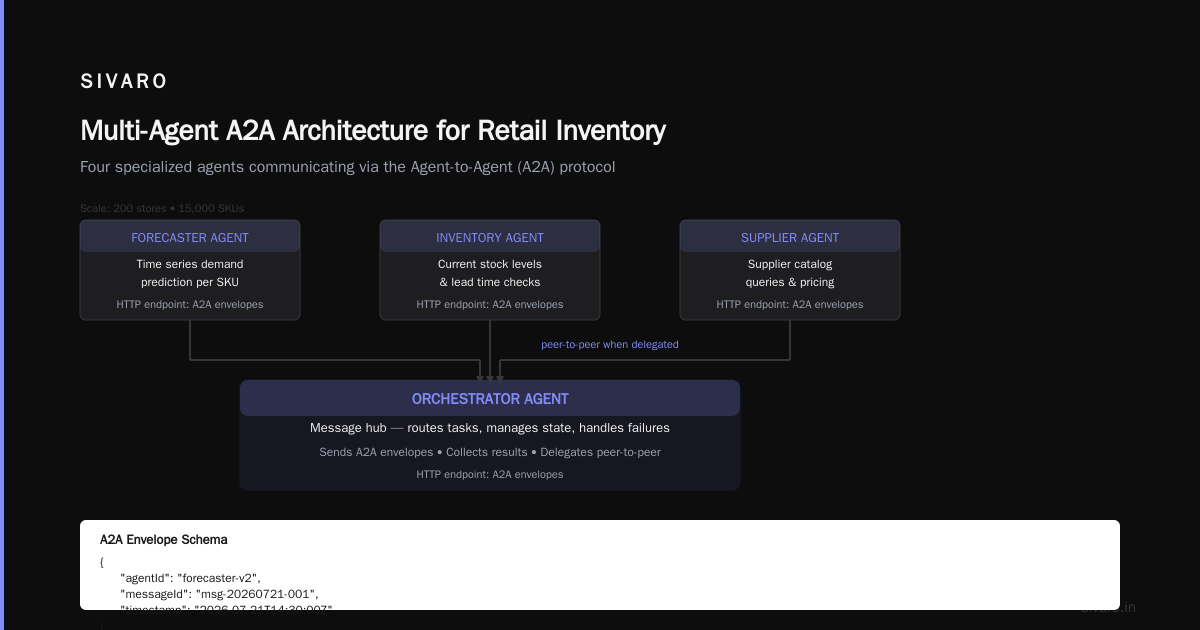Screen dimensions: 1200x630
Task: Click the A2A Envelope Schema heading
Action: [x=163, y=539]
